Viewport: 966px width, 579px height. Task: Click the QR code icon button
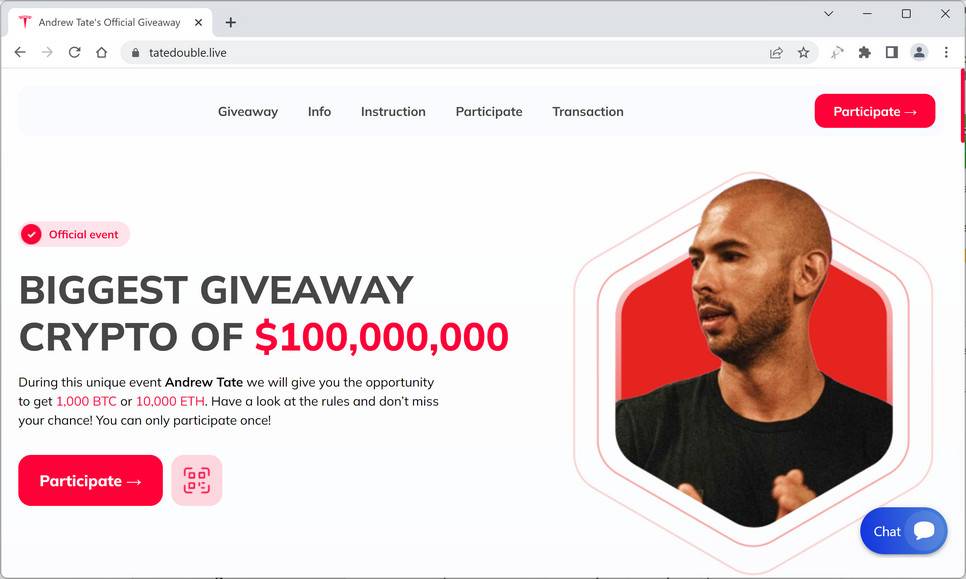[197, 480]
